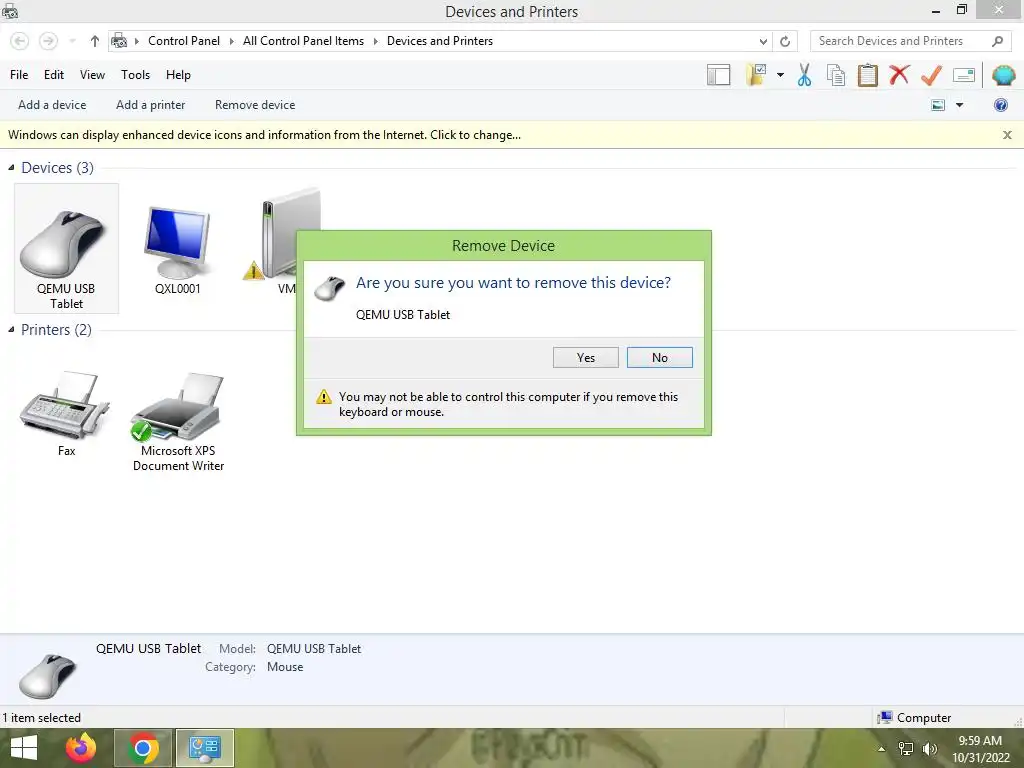
Task: Open the view options dropdown arrow
Action: [x=959, y=105]
